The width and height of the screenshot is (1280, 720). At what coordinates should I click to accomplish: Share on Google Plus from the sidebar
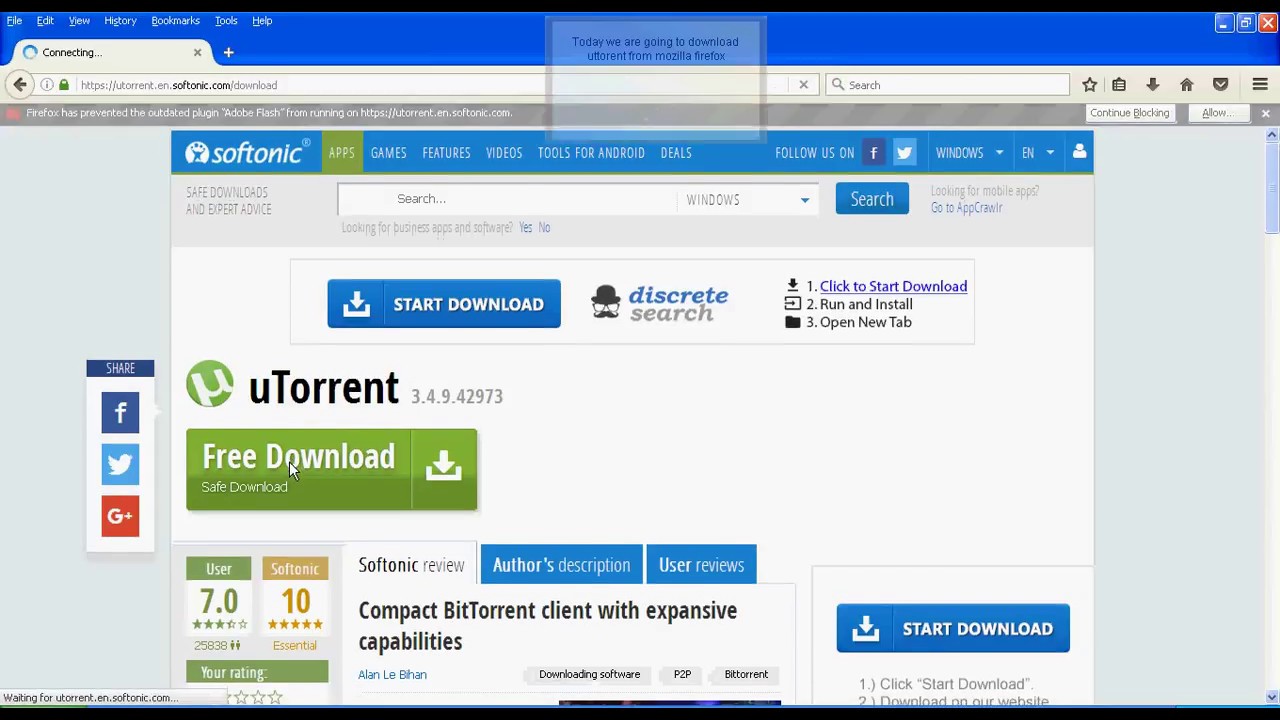(x=120, y=516)
